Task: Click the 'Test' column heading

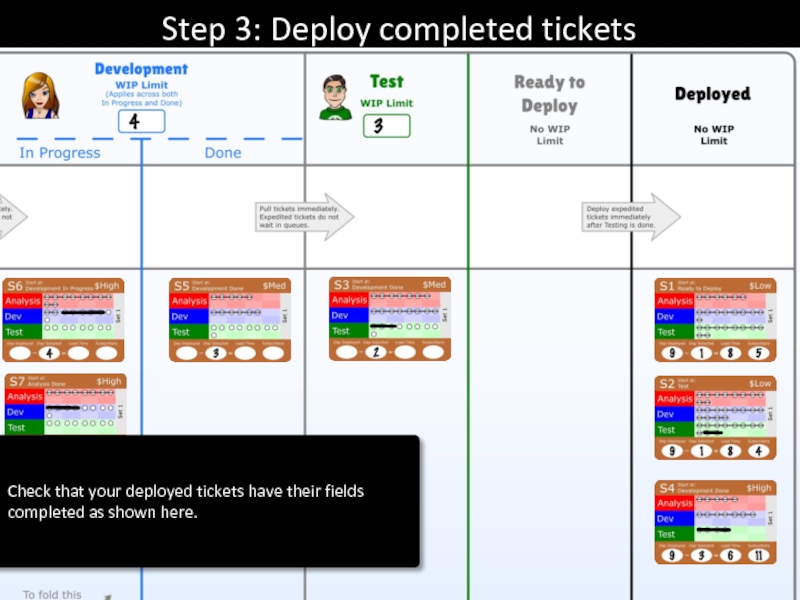Action: (386, 81)
